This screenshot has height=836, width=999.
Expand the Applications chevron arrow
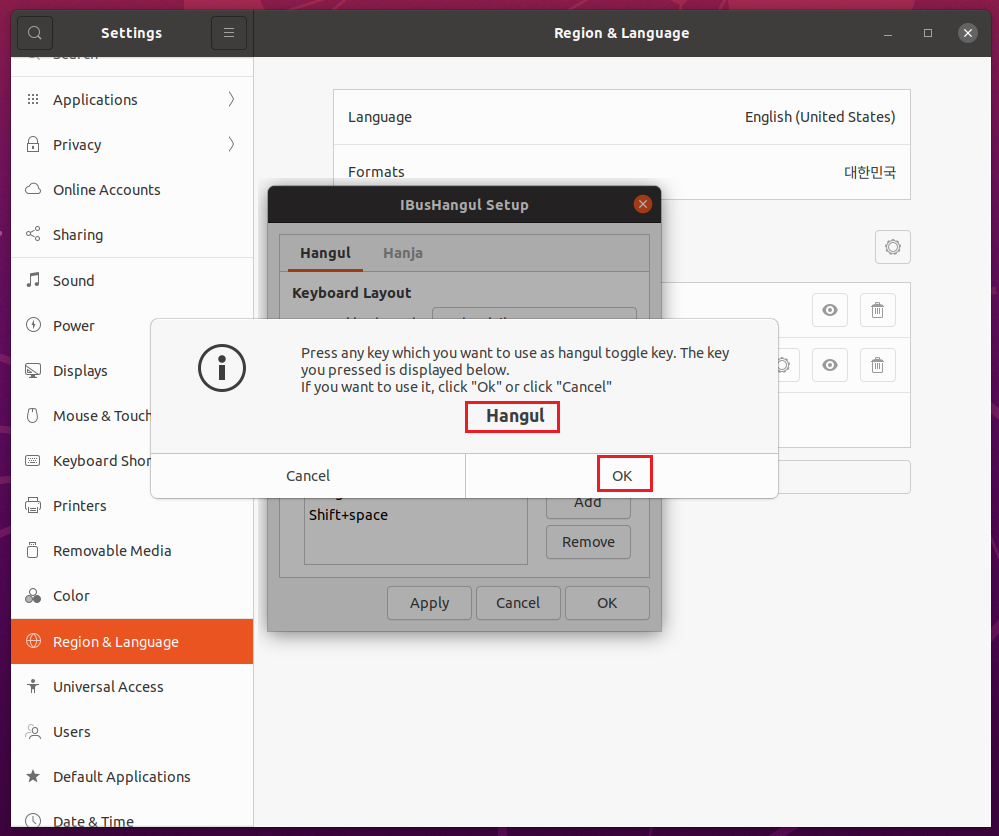231,99
